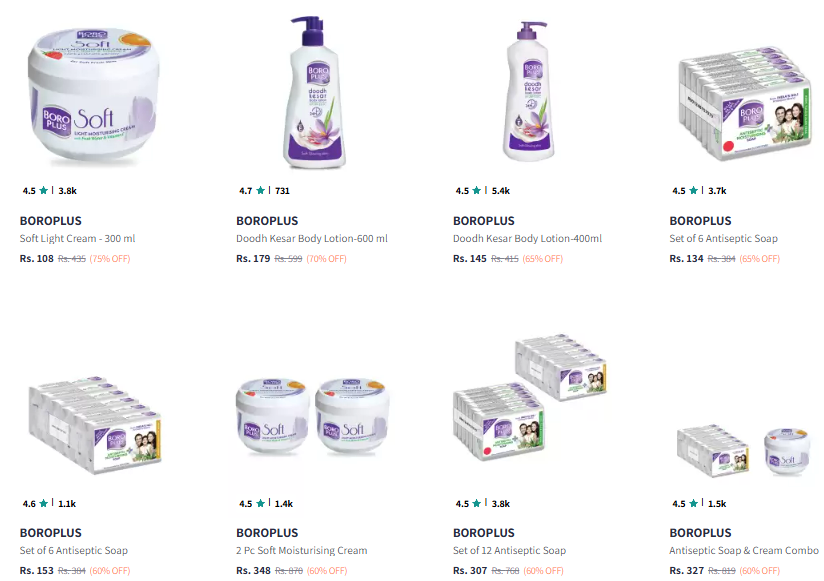This screenshot has height=581, width=824.
Task: Open the Doodh Kesar Body Lotion-600 ml bottle image
Action: coord(315,92)
